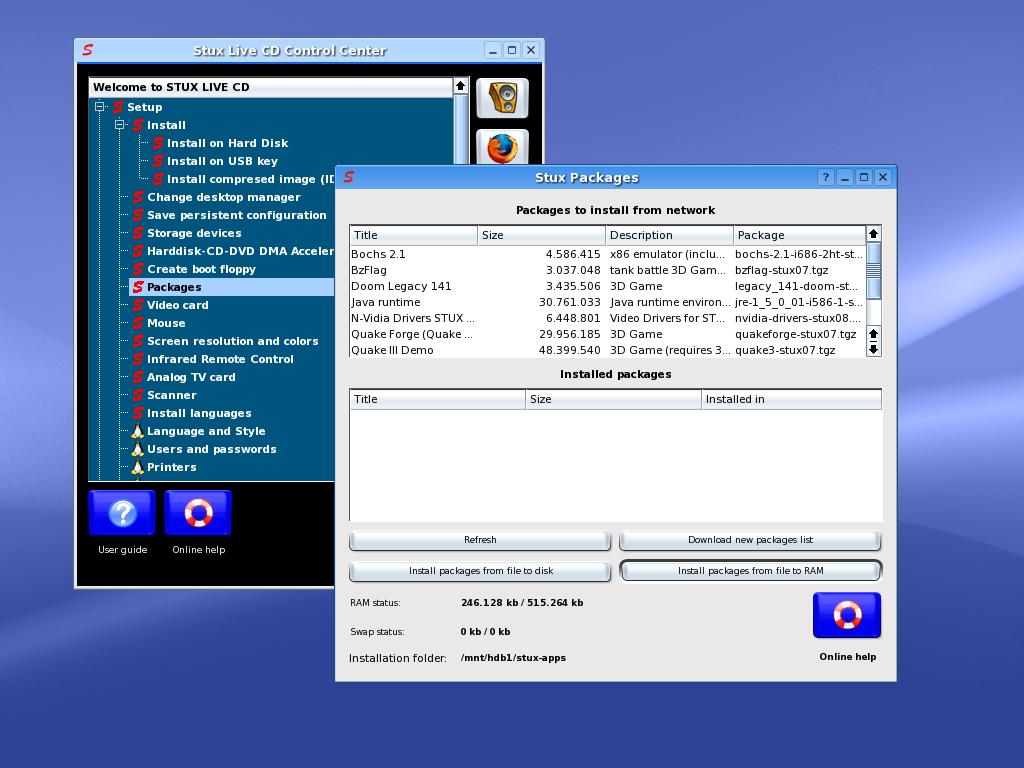Screen dimensions: 1024x768
Task: Select Change desktop manager
Action: [223, 197]
